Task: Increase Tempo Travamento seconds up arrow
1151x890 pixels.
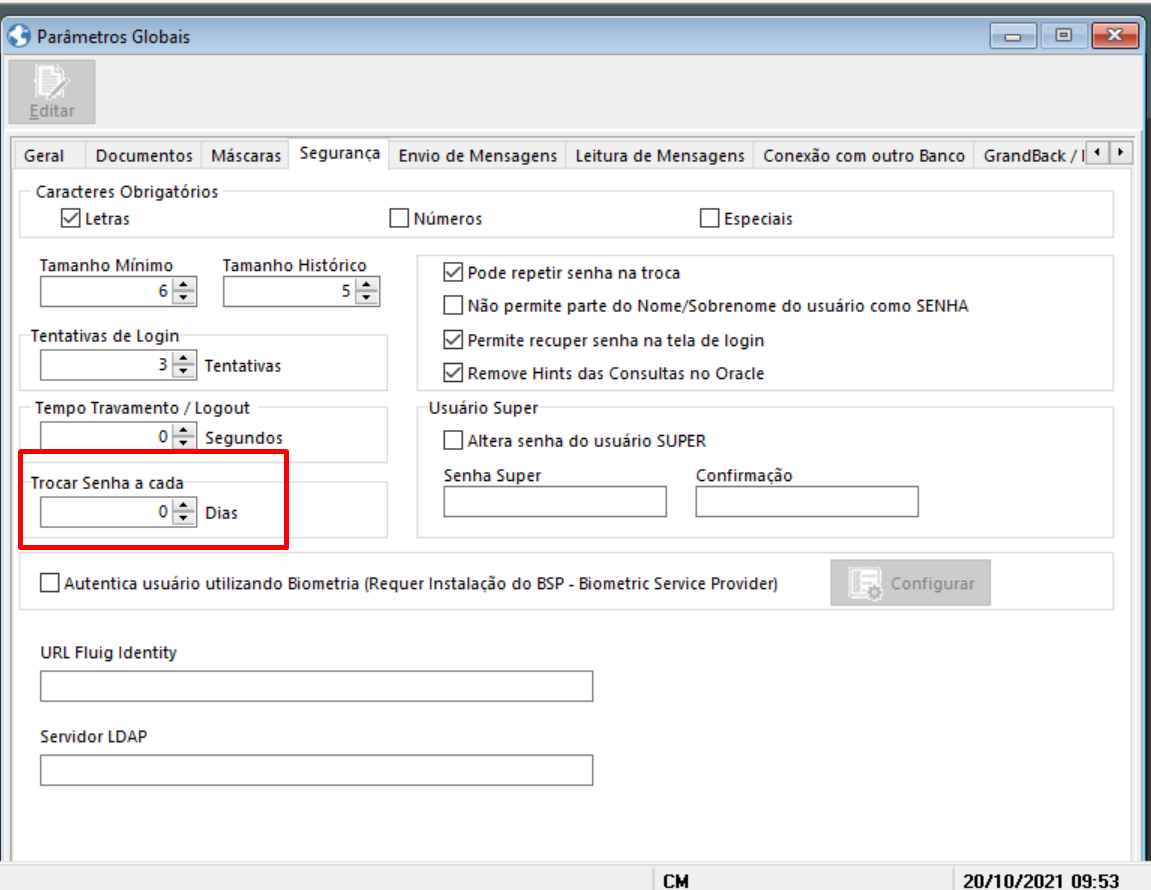Action: point(184,430)
